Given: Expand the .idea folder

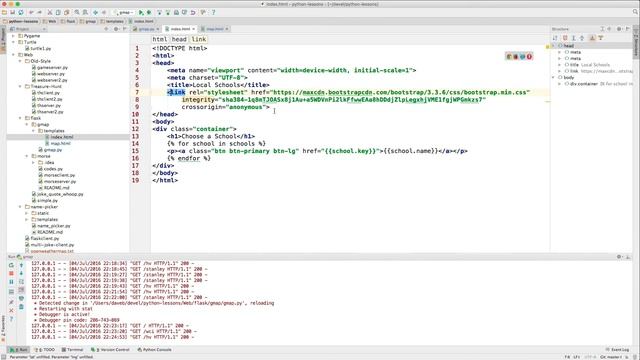Looking at the screenshot, I should click(33, 162).
